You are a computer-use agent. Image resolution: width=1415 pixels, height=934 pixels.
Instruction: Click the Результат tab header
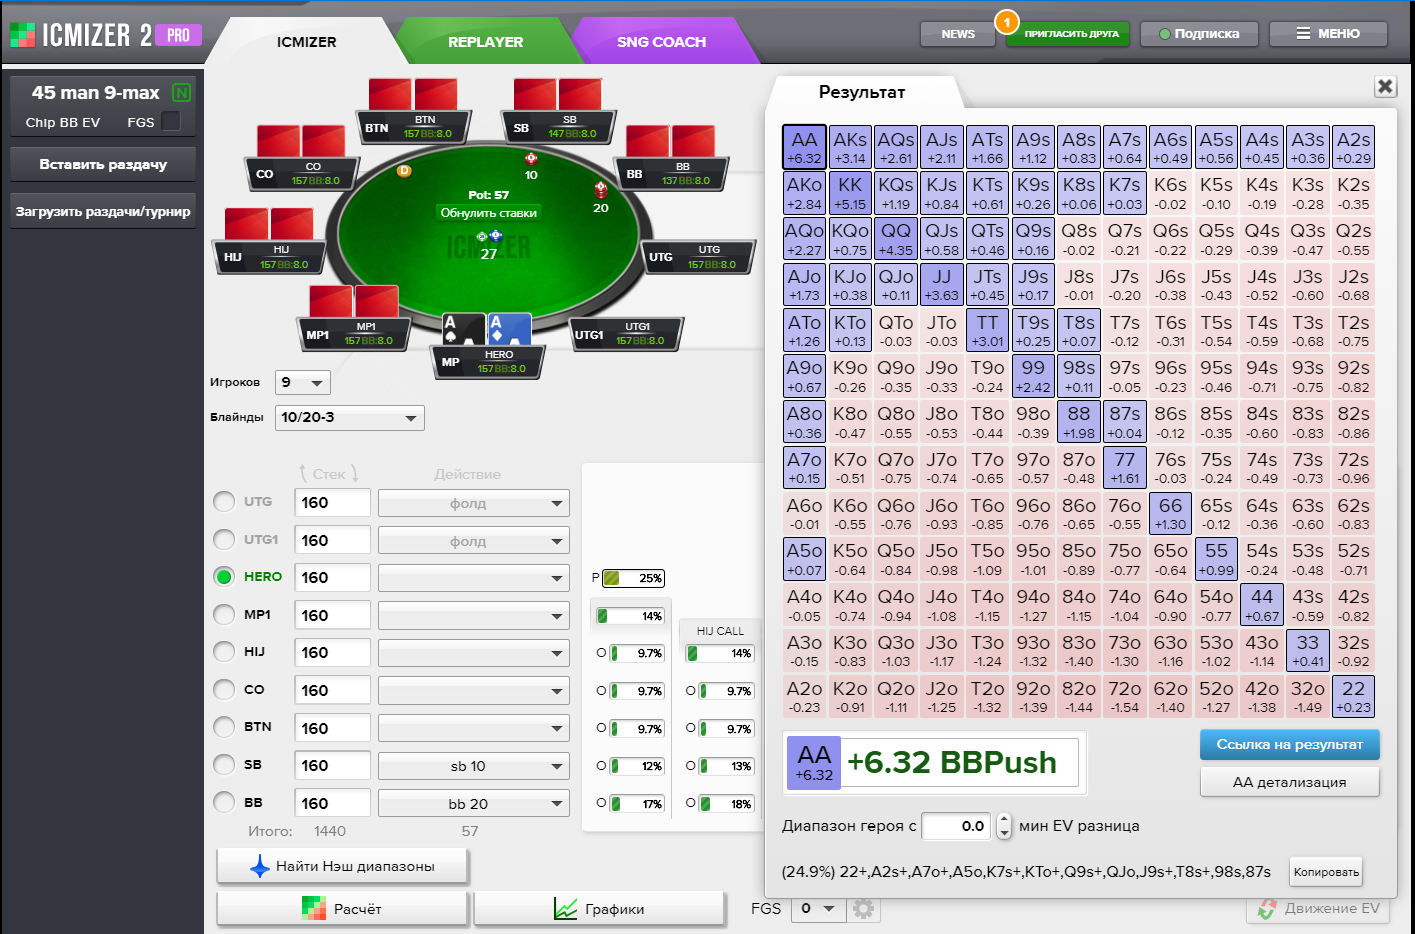coord(862,92)
